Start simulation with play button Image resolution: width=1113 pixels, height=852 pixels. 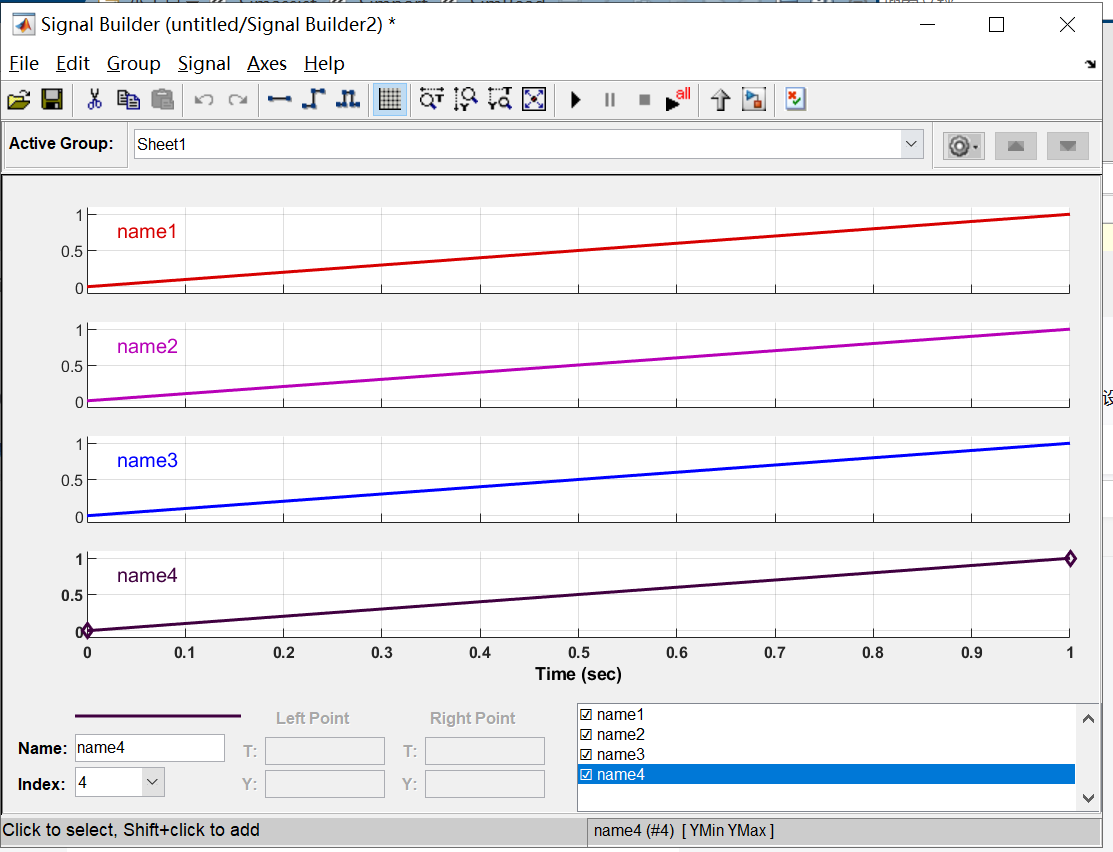pos(576,99)
